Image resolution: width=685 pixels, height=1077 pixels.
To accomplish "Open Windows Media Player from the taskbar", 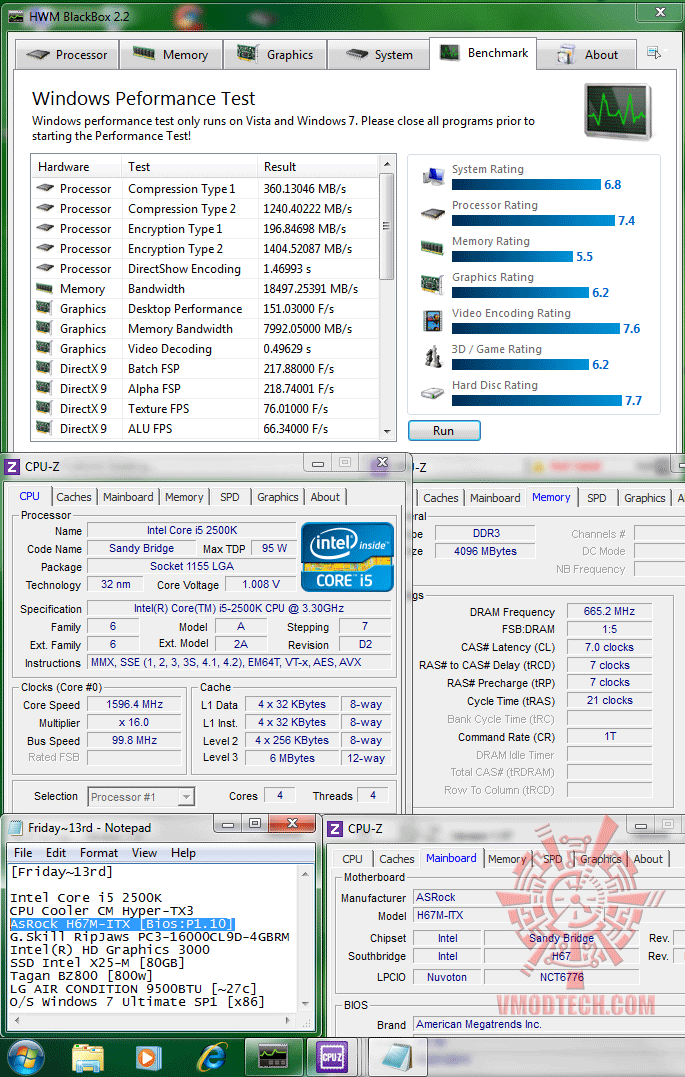I will point(148,1057).
